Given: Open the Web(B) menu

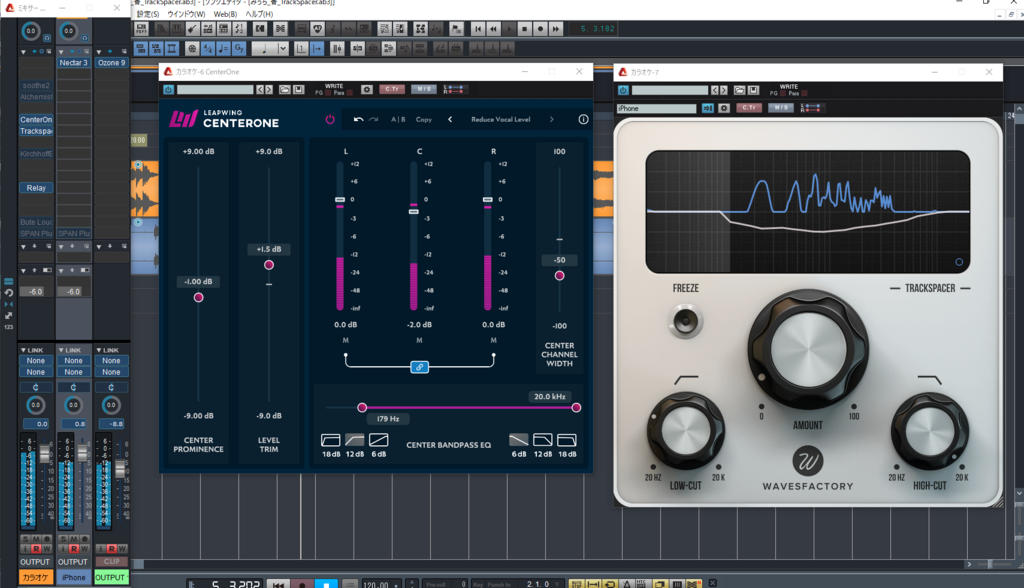Looking at the screenshot, I should point(225,14).
